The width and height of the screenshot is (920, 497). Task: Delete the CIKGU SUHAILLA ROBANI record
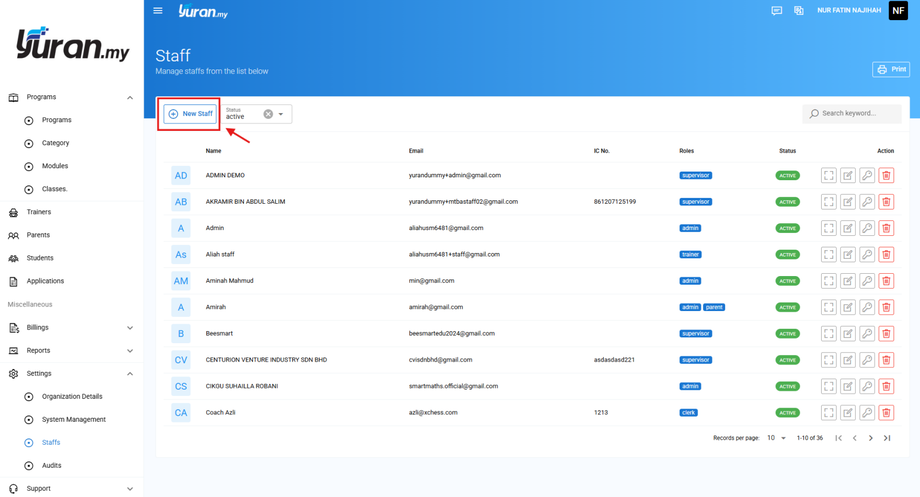tap(886, 386)
